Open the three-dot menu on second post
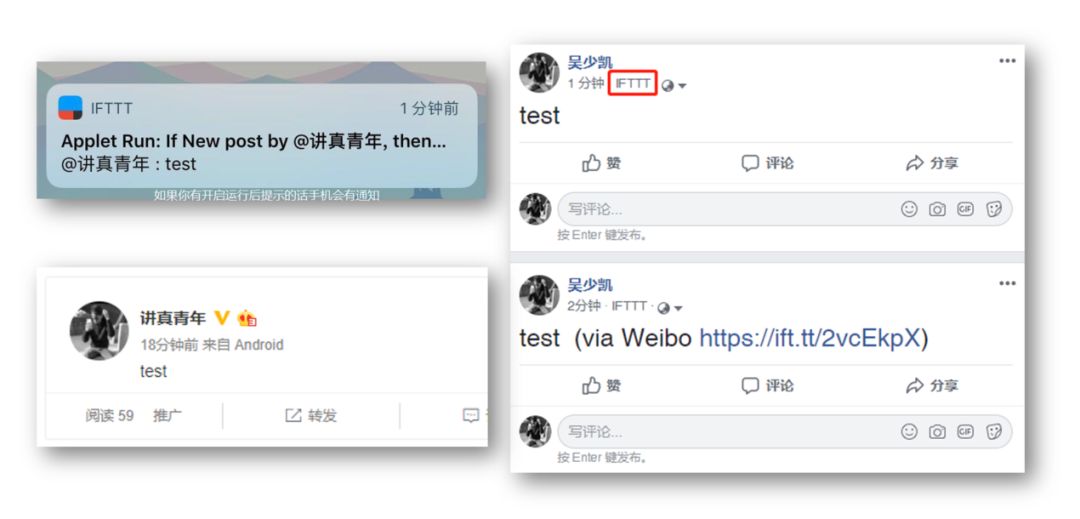Image resolution: width=1080 pixels, height=519 pixels. pyautogui.click(x=1007, y=284)
